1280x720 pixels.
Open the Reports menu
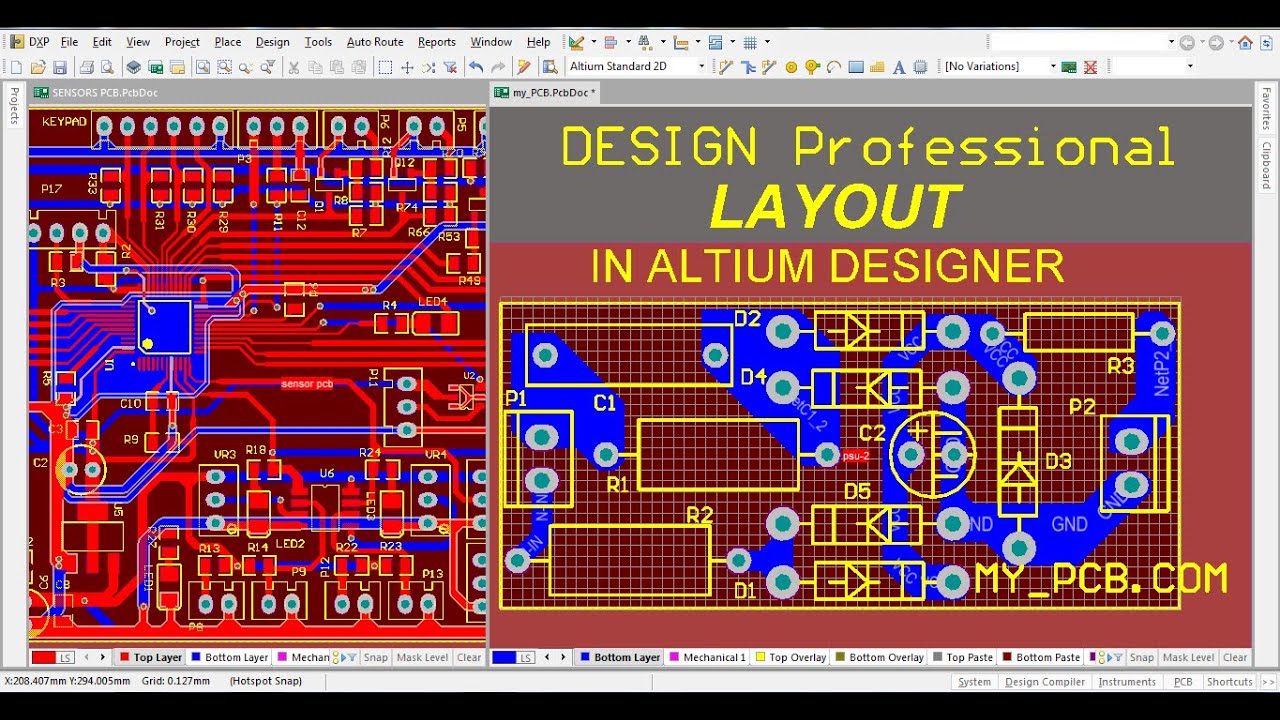pyautogui.click(x=437, y=42)
